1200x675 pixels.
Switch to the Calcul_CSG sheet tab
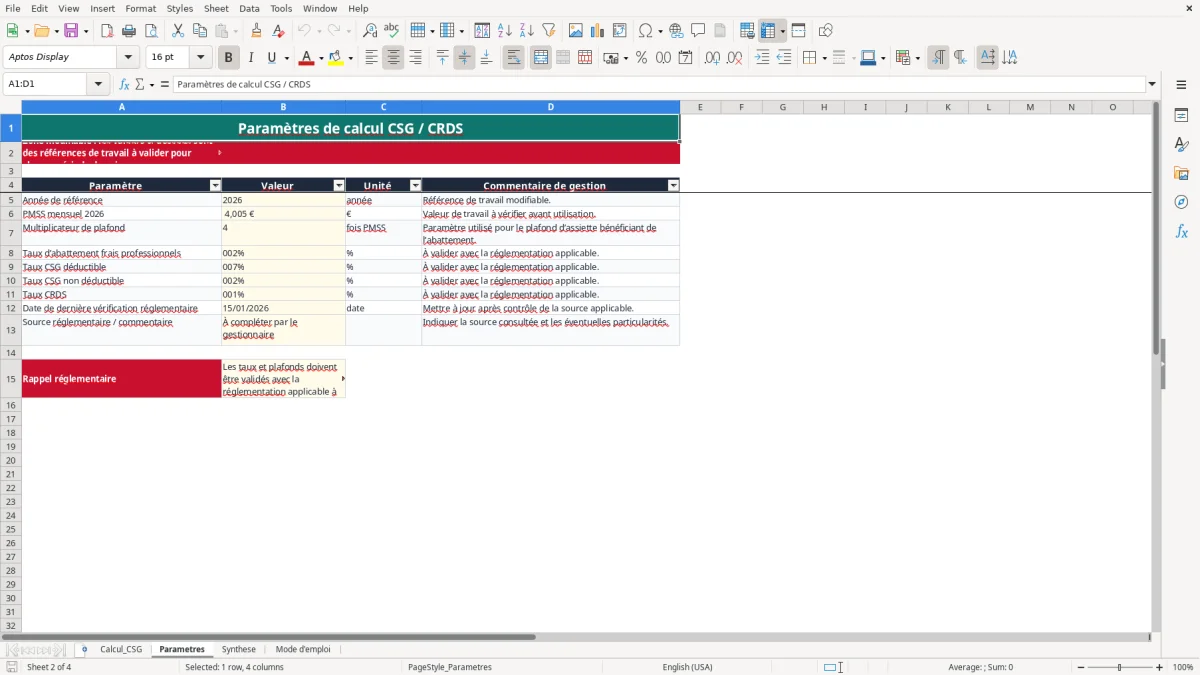pos(121,650)
